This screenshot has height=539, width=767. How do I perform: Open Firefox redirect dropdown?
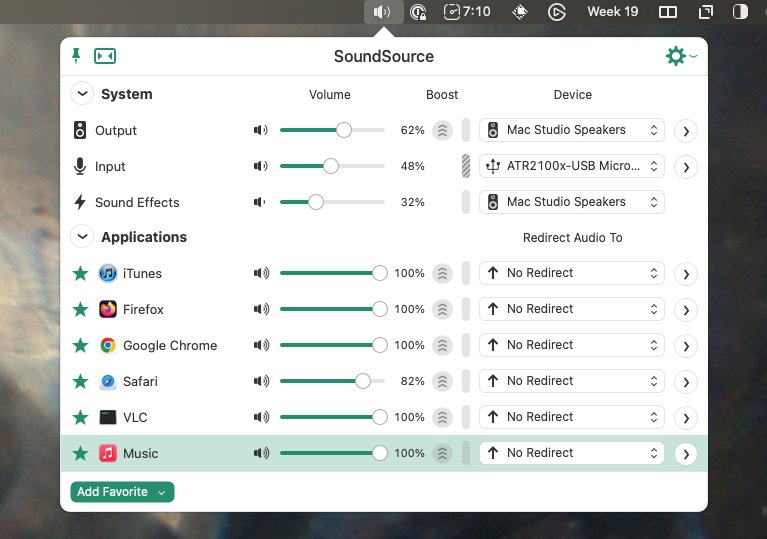(x=571, y=309)
